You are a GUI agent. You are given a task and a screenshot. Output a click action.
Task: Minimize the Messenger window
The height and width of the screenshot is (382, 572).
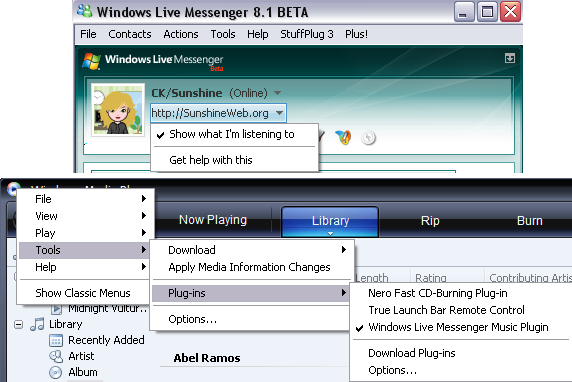[463, 12]
